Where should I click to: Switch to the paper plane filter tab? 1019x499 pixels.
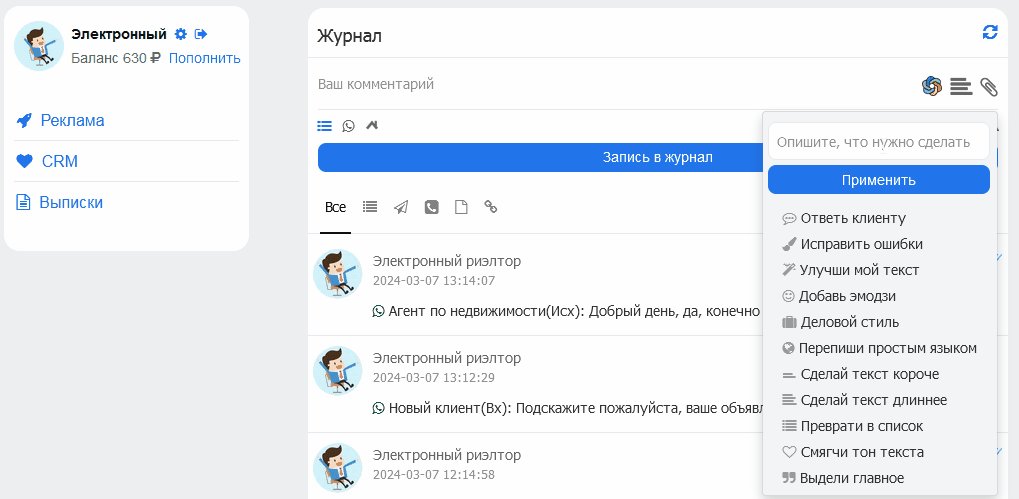click(401, 207)
